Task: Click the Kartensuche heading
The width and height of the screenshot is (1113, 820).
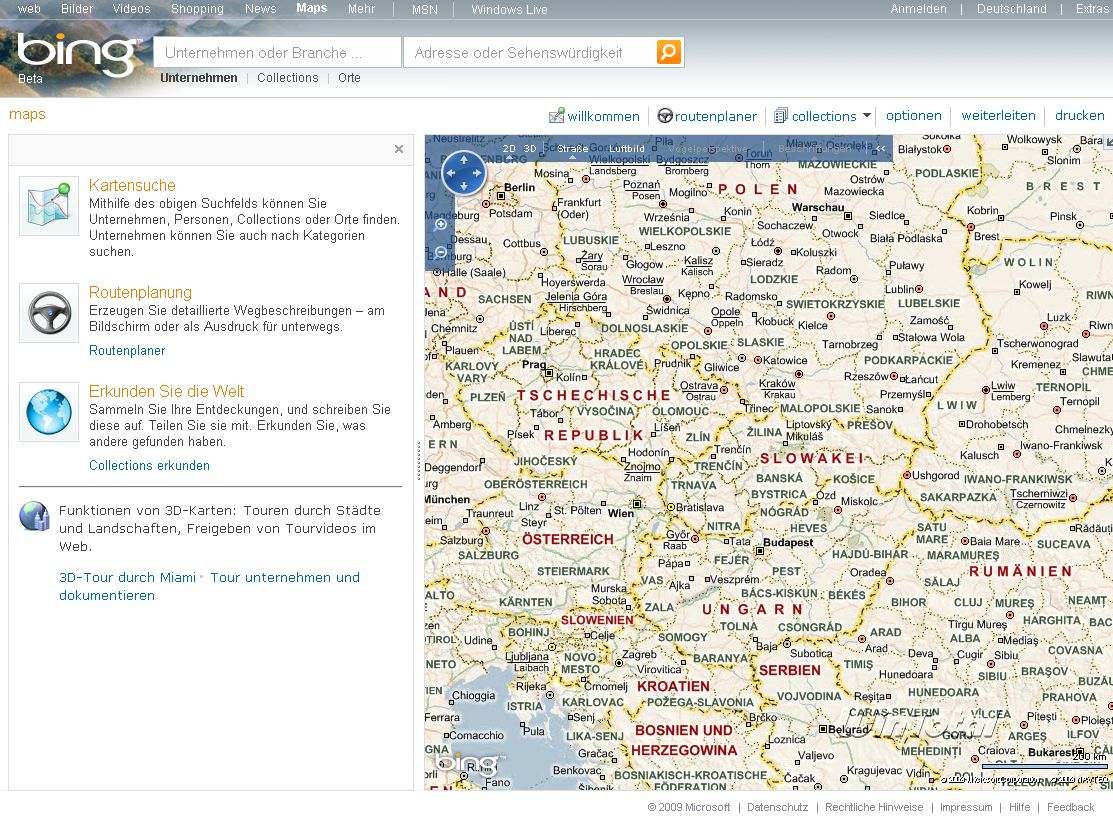Action: (x=132, y=185)
